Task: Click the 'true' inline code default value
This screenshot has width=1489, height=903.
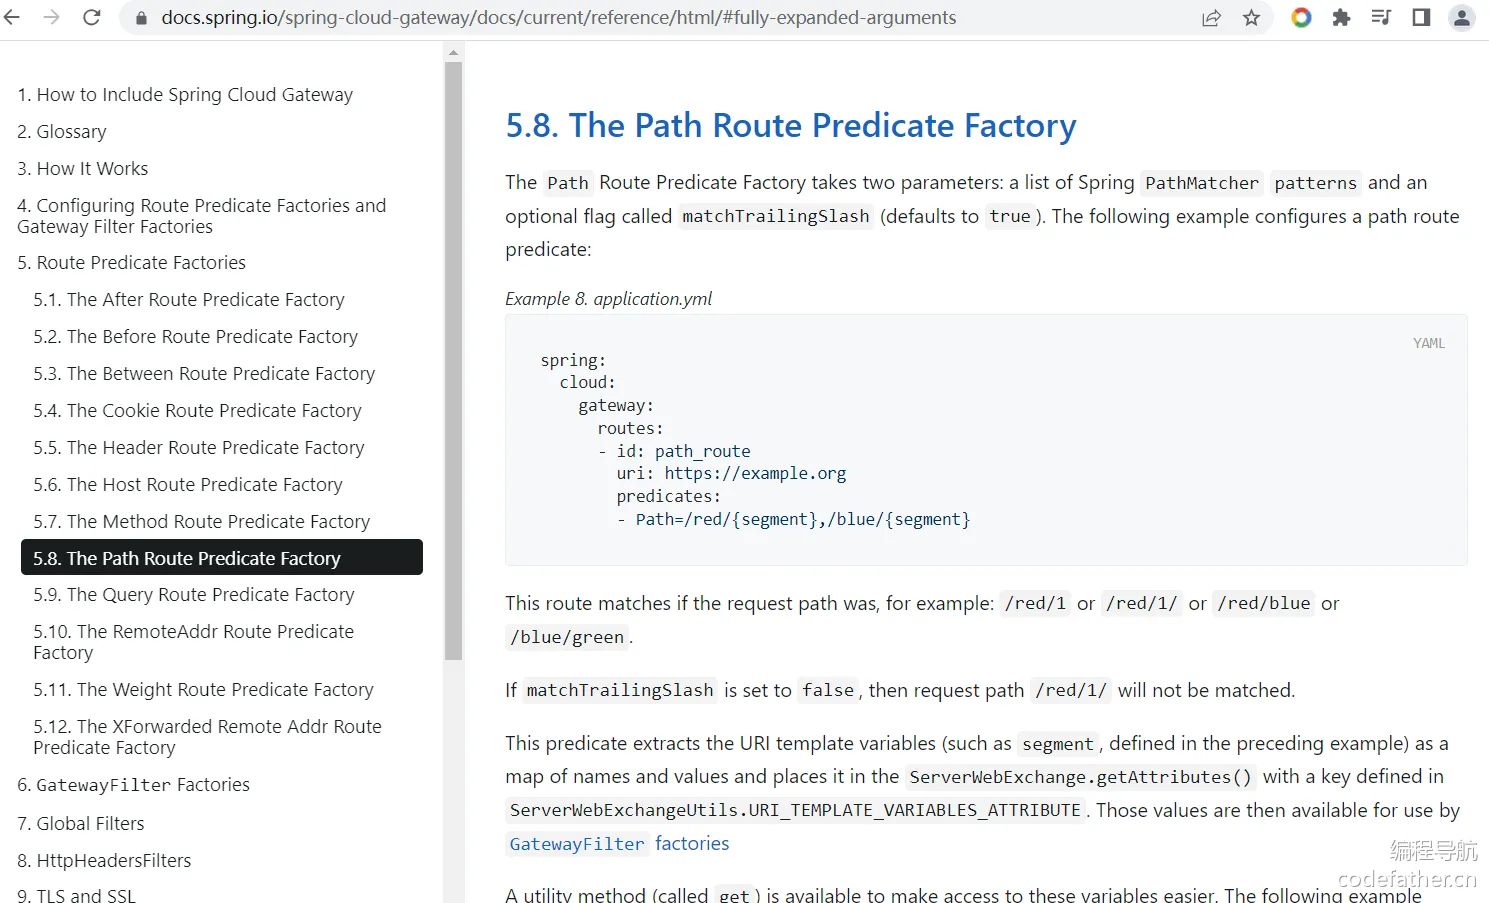Action: pos(1010,216)
